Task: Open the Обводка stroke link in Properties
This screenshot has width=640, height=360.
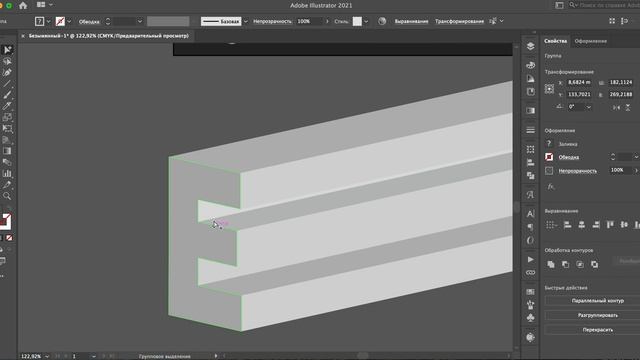Action: (x=569, y=157)
